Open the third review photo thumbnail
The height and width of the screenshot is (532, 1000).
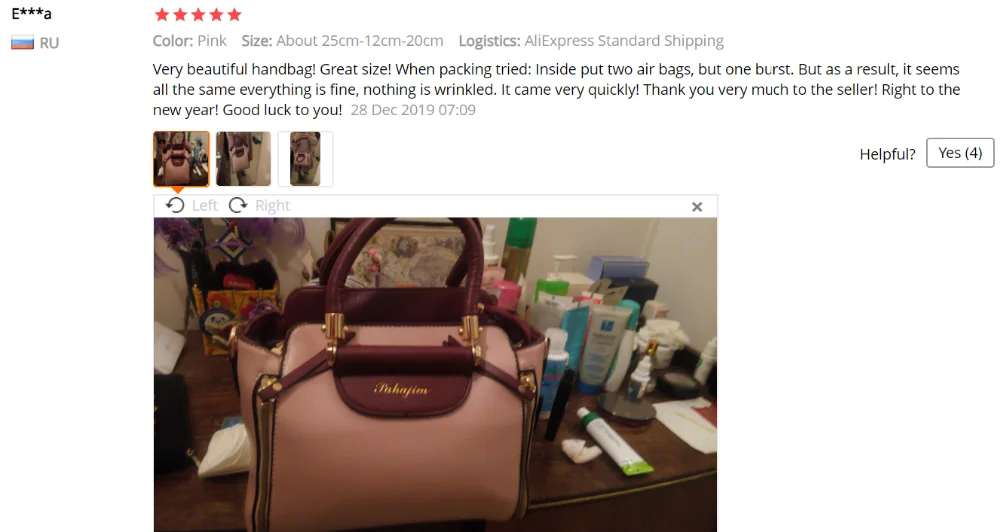pyautogui.click(x=305, y=159)
